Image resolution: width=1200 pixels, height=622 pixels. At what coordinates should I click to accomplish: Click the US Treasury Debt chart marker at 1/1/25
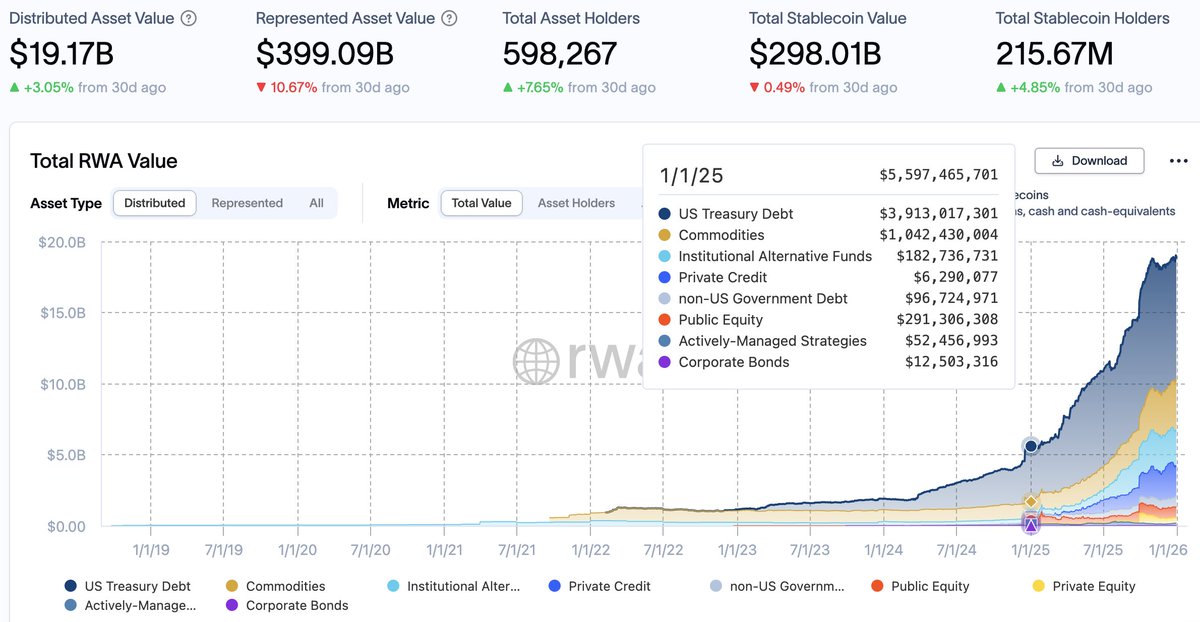[x=1031, y=446]
